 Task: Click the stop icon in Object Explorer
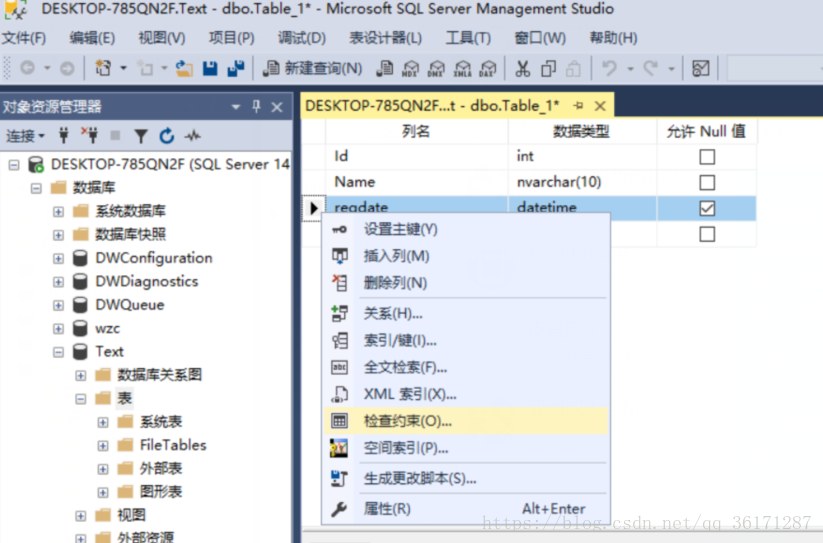tap(115, 136)
